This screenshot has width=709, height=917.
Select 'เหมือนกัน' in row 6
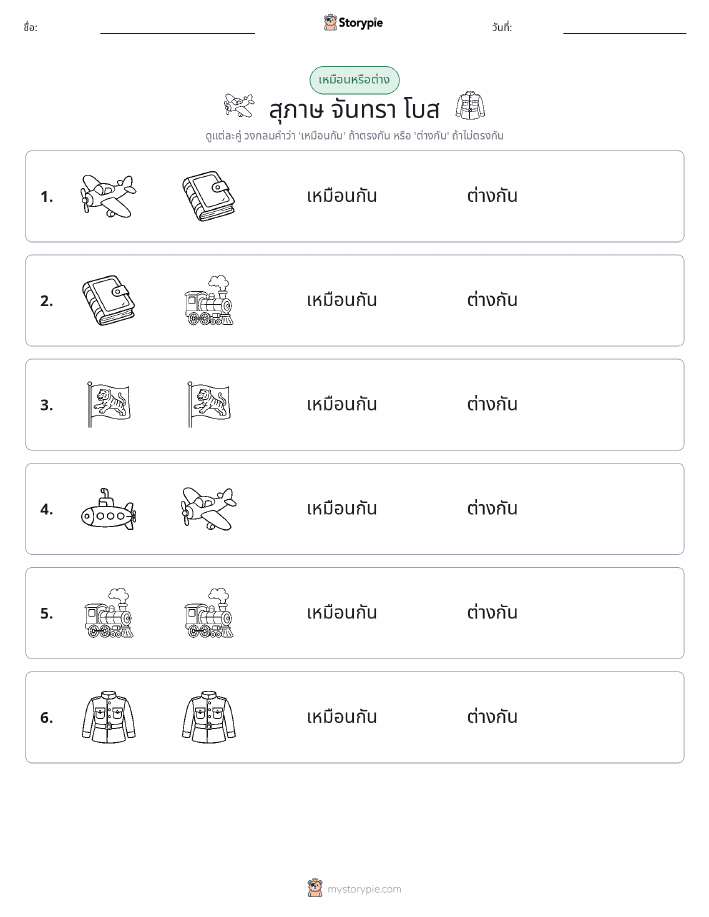click(x=342, y=716)
